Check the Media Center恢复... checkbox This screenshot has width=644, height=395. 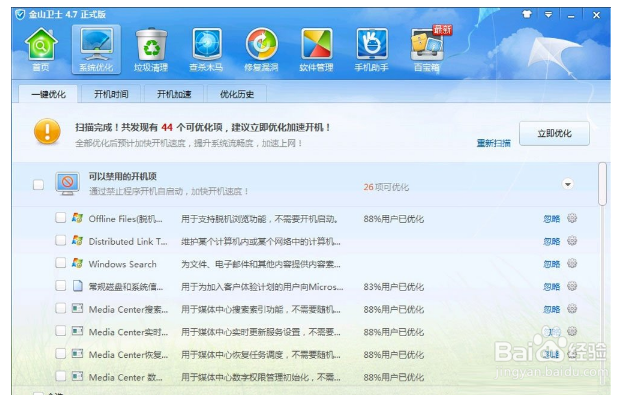pos(60,353)
